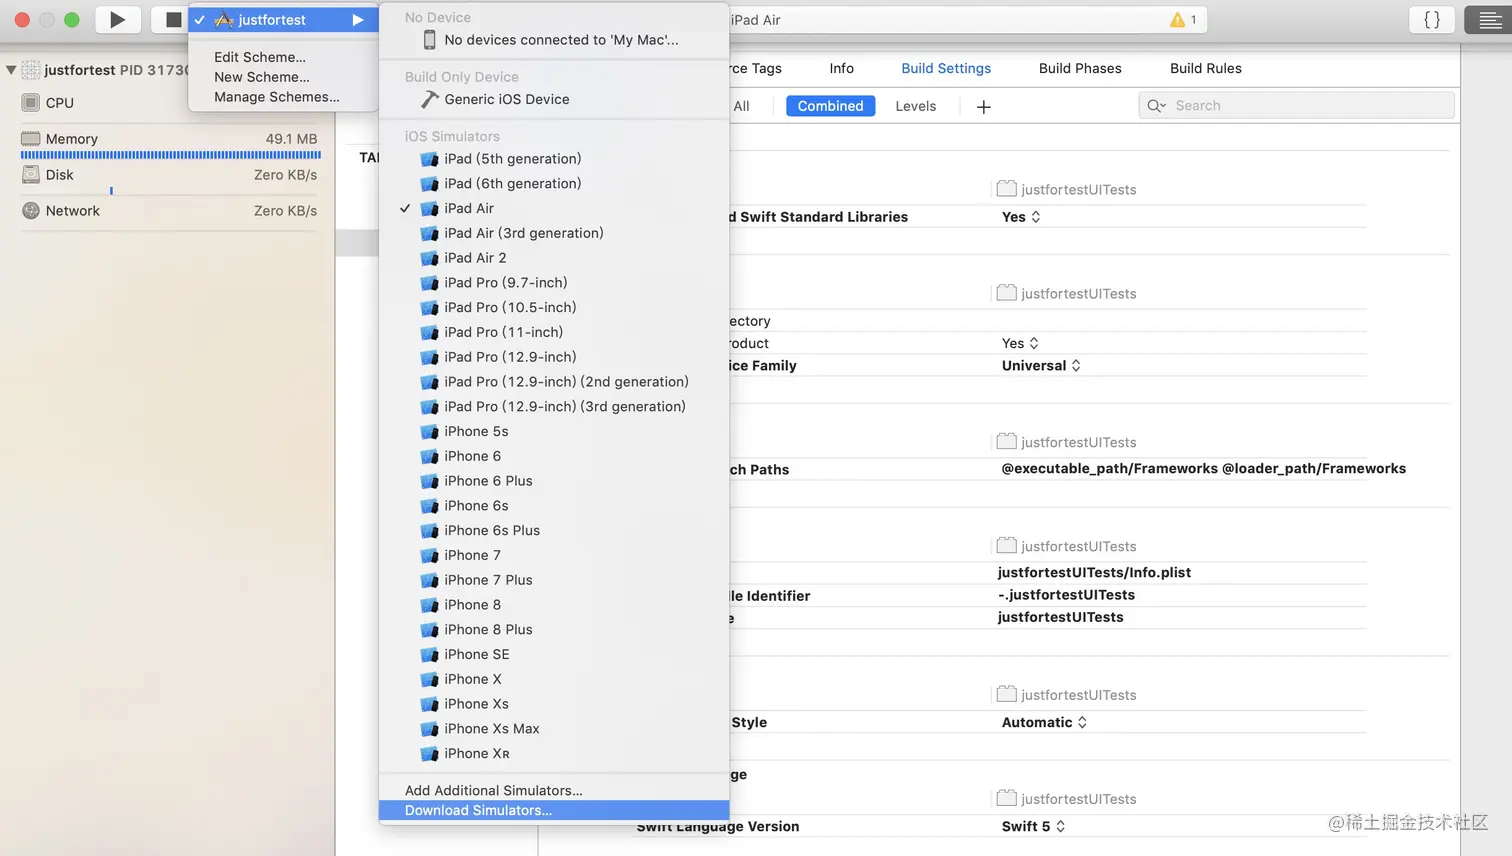Open the Swift Standard Libraries Yes dropdown
Image resolution: width=1512 pixels, height=856 pixels.
pyautogui.click(x=1021, y=217)
